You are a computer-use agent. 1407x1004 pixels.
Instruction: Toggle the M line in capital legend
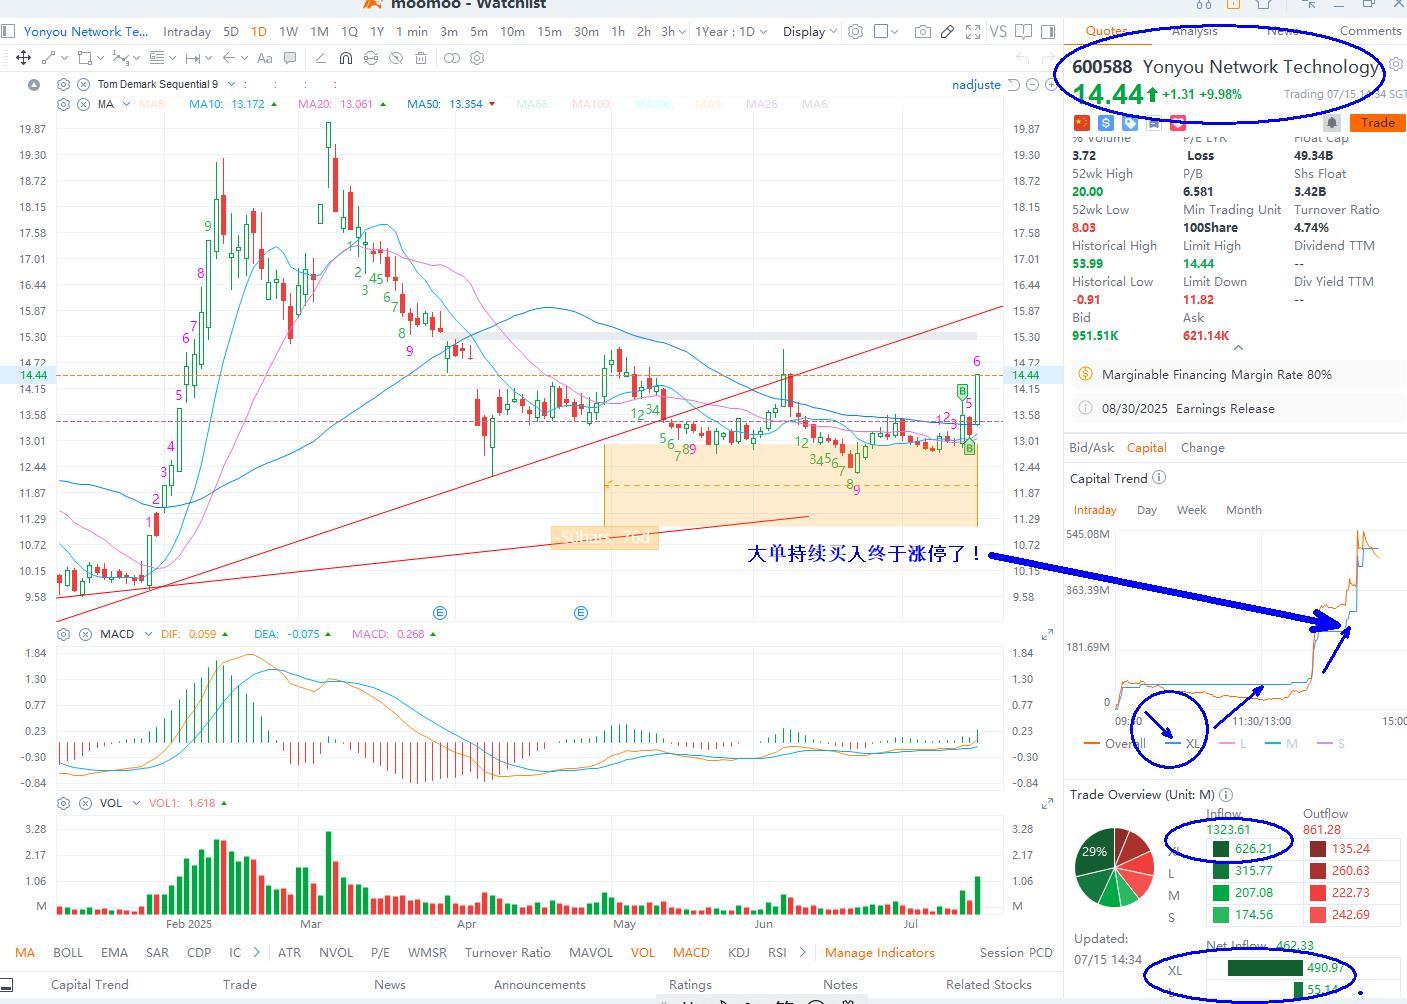point(1281,743)
